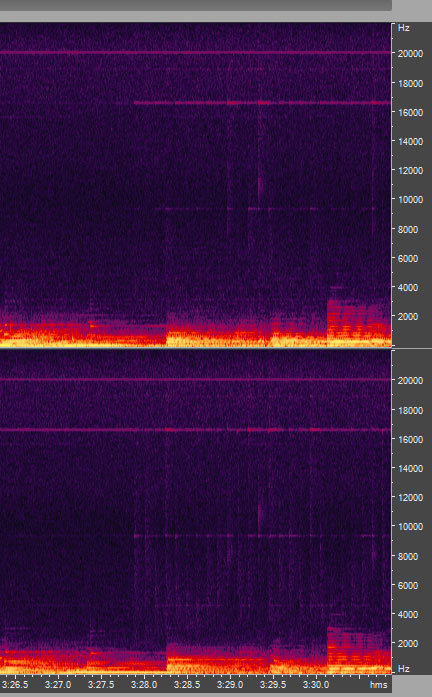432x697 pixels.
Task: Click 8000 on the right channel frequency scale
Action: click(408, 557)
